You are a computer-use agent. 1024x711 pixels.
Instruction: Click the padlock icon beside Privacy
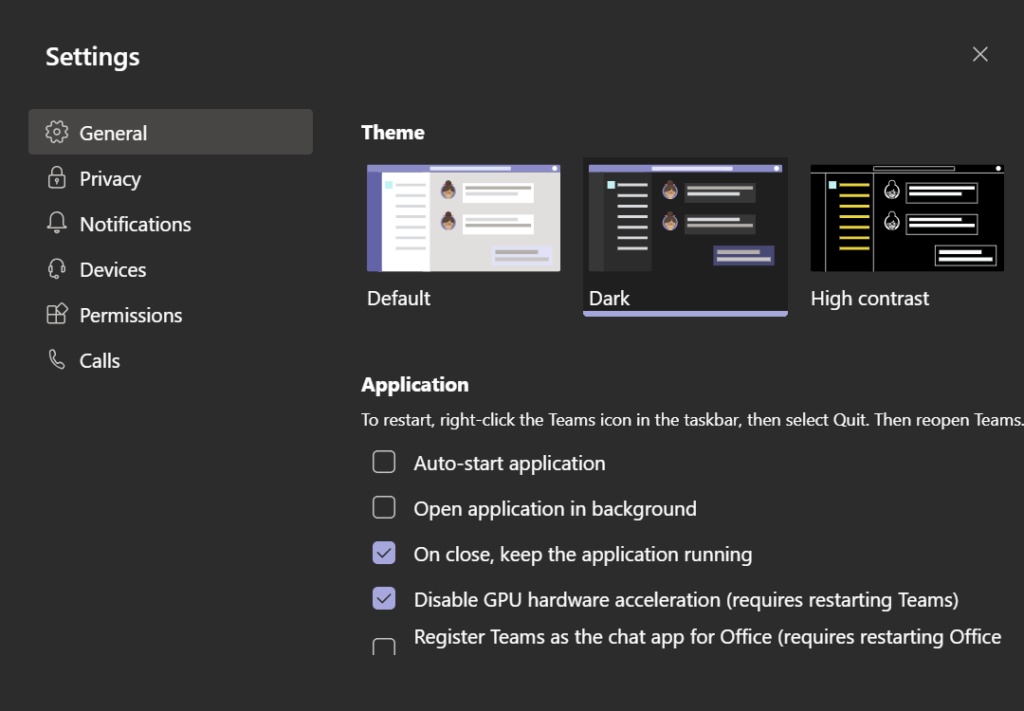[57, 178]
